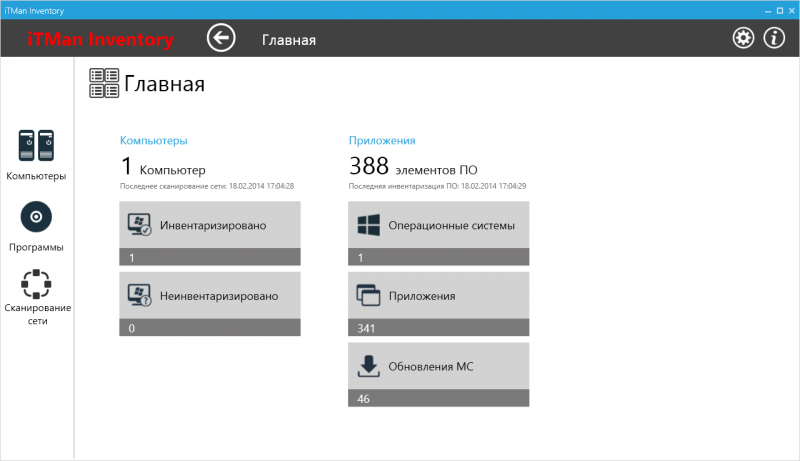Screen dimensions: 800x461
Task: Open the info about icon
Action: 774,38
